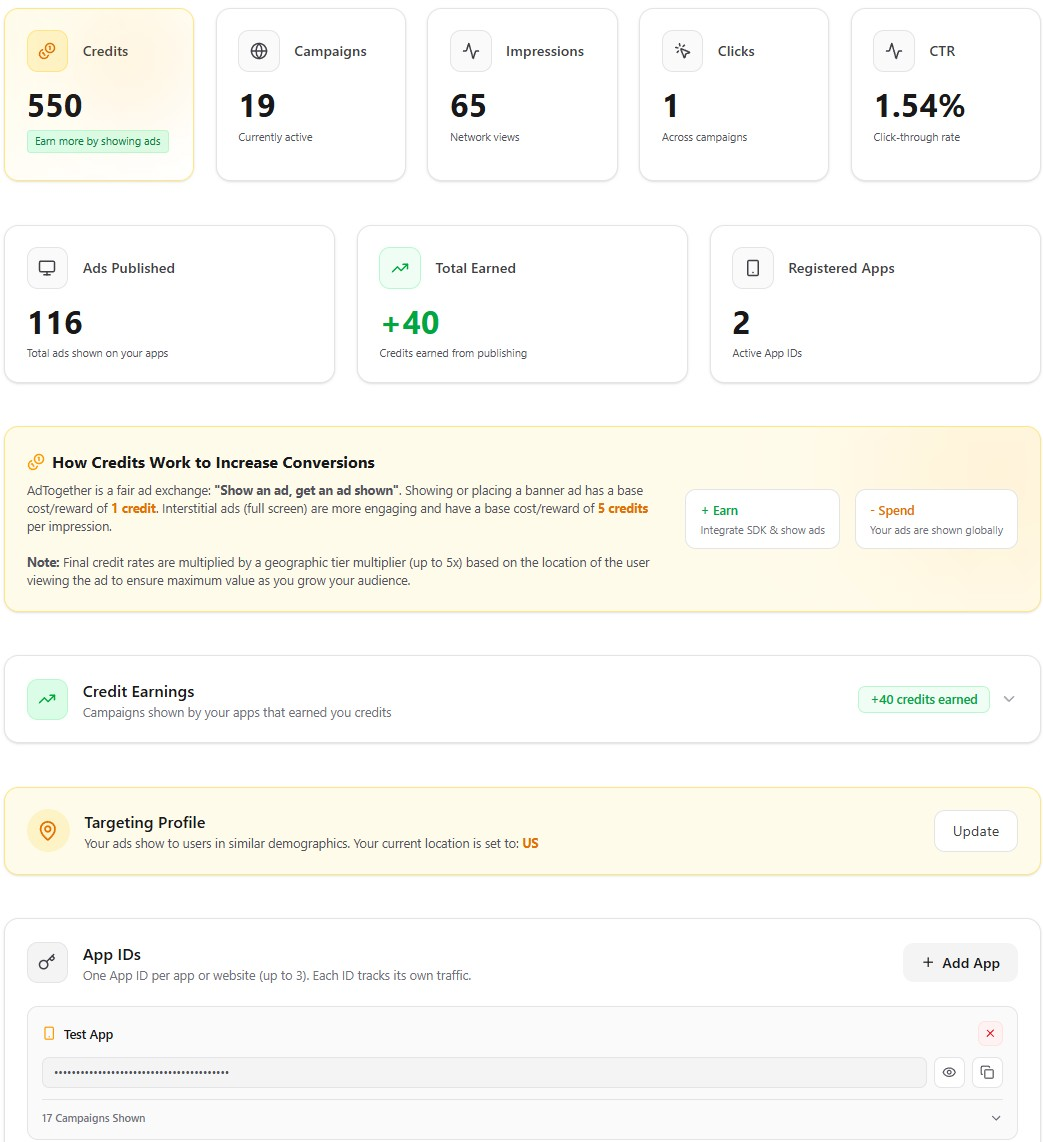Copy the Test App ID
The image size is (1043, 1142).
click(987, 1072)
